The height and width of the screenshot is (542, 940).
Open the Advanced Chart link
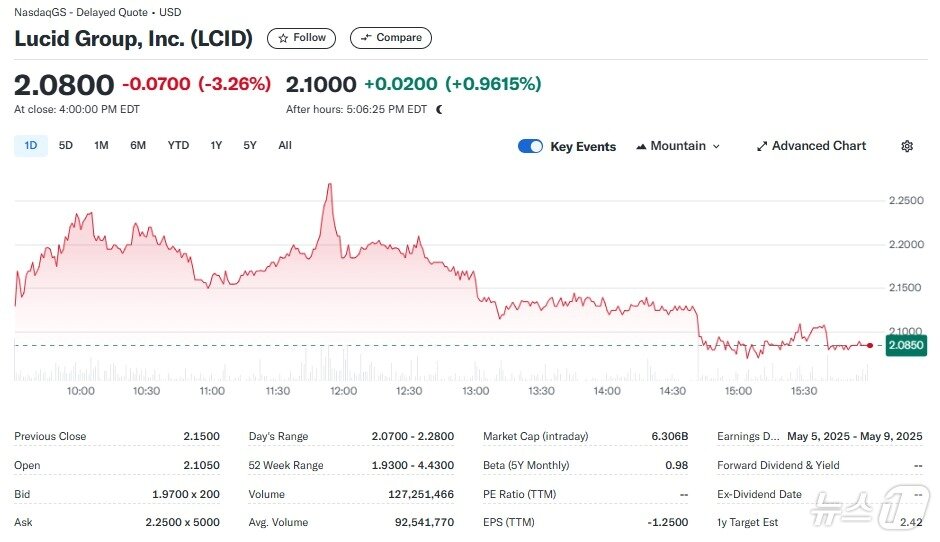click(819, 146)
